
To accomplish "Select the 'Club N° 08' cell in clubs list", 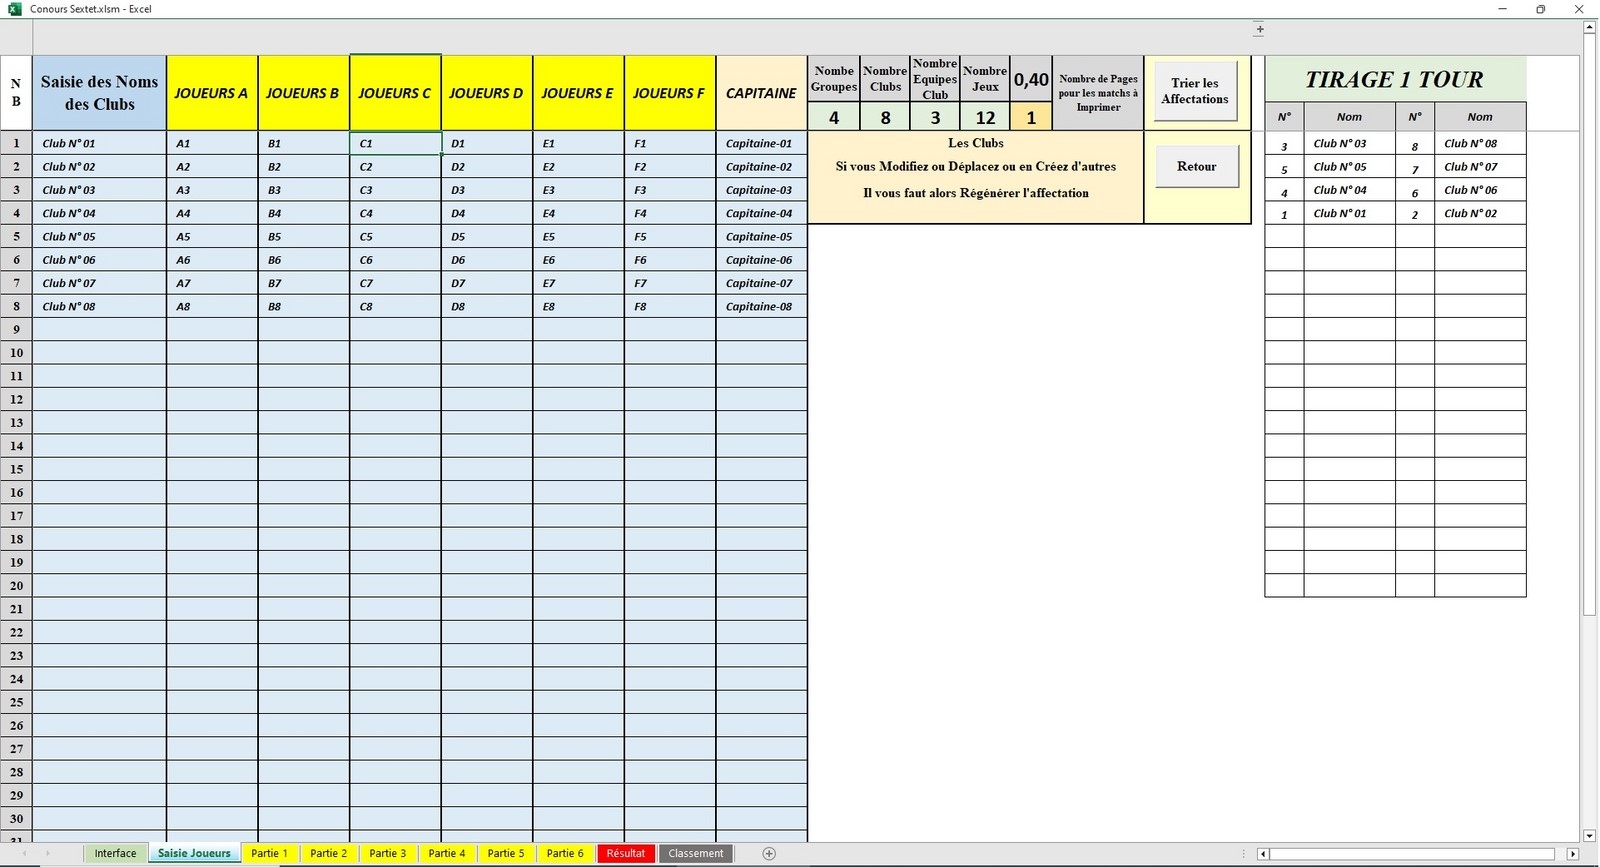I will point(99,306).
